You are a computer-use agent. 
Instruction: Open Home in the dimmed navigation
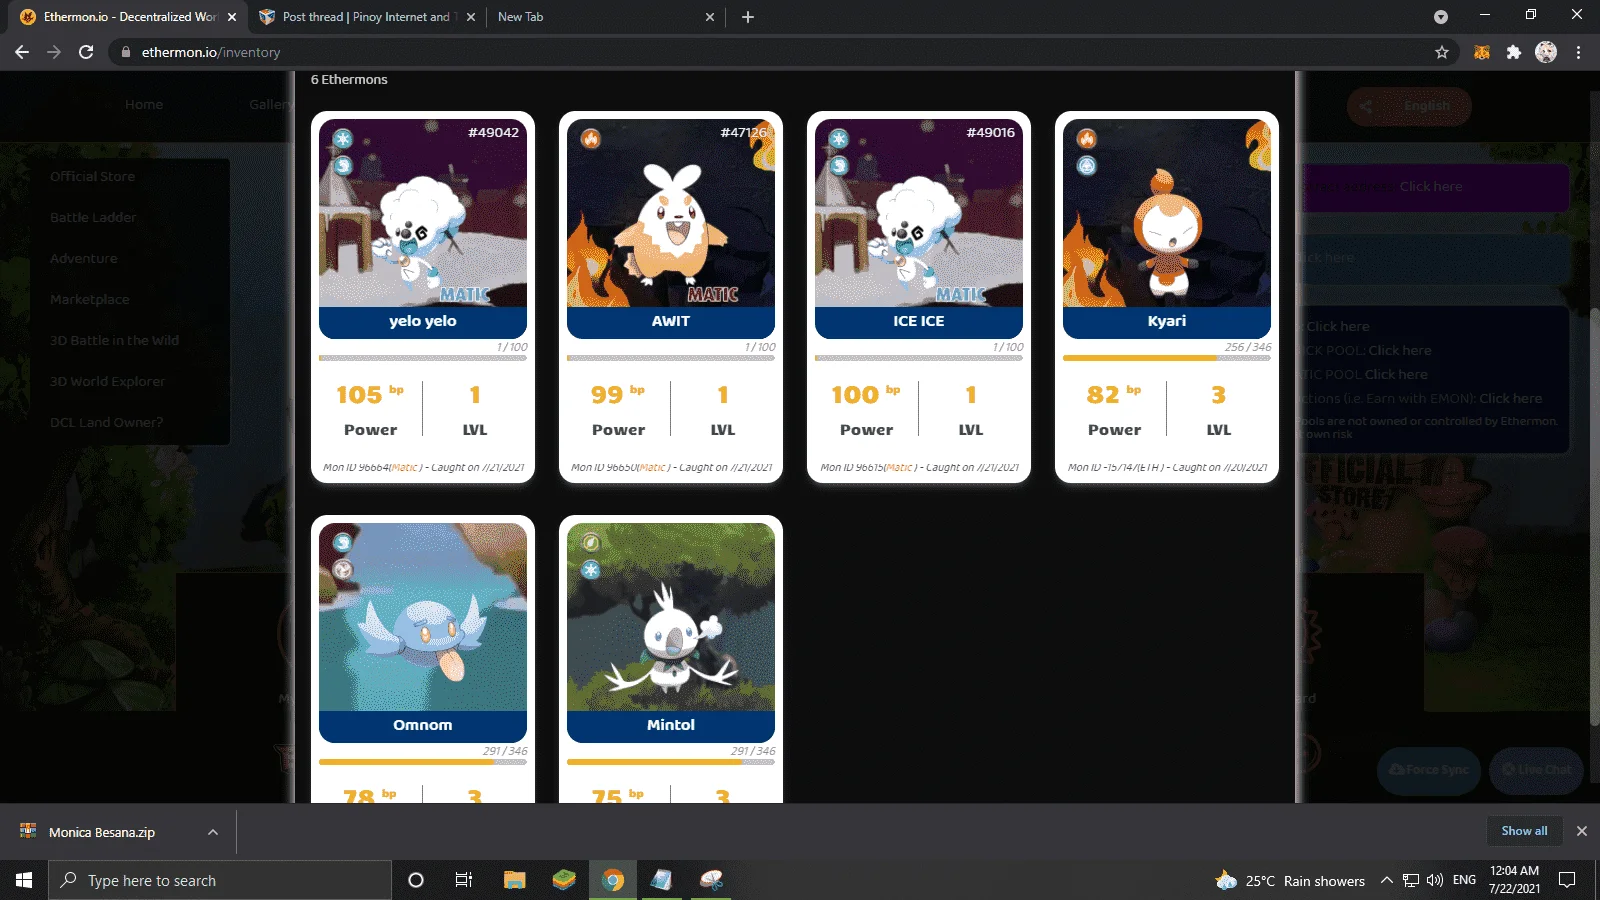point(144,104)
